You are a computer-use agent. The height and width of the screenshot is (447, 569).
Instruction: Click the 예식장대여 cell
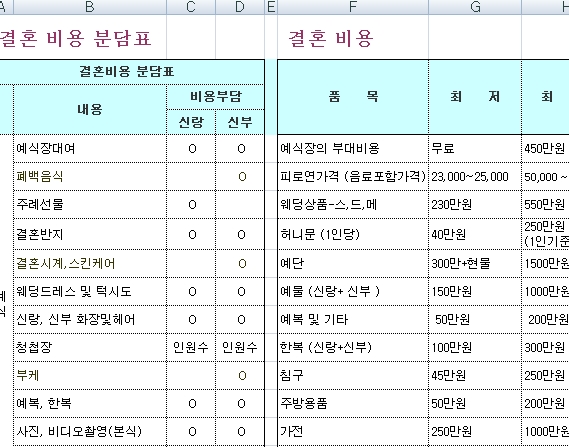pyautogui.click(x=90, y=148)
